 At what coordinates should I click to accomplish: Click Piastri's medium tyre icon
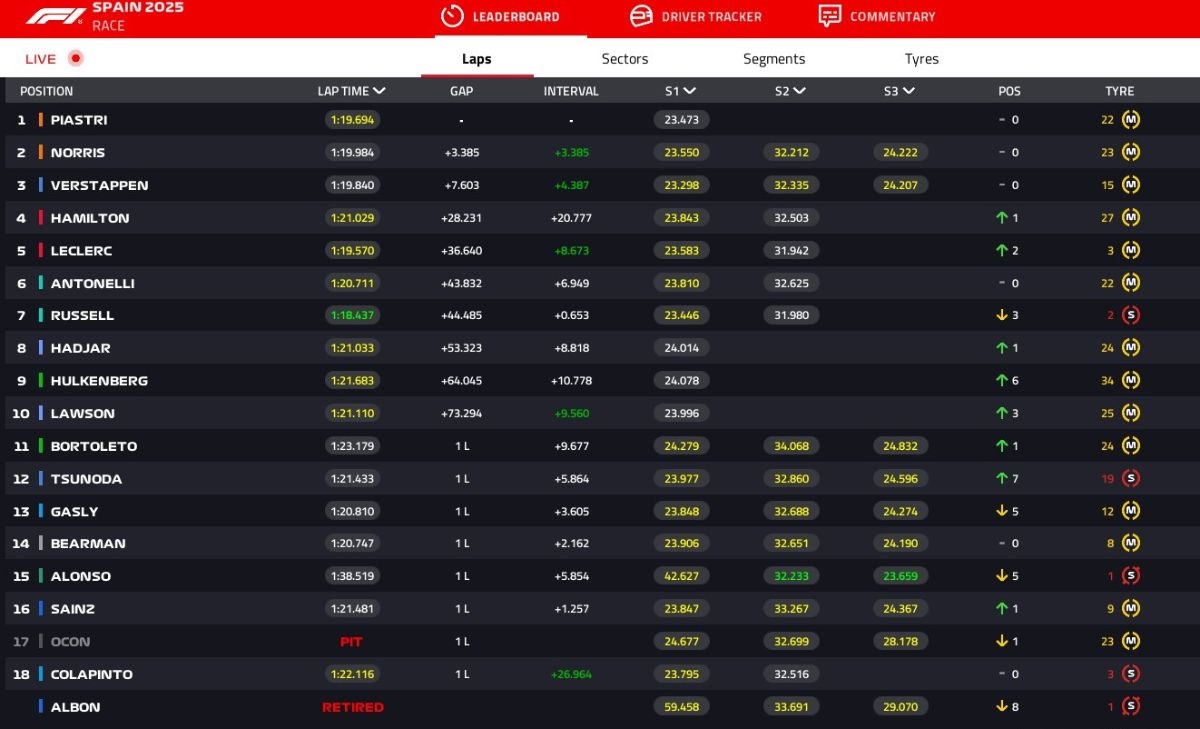pyautogui.click(x=1131, y=120)
